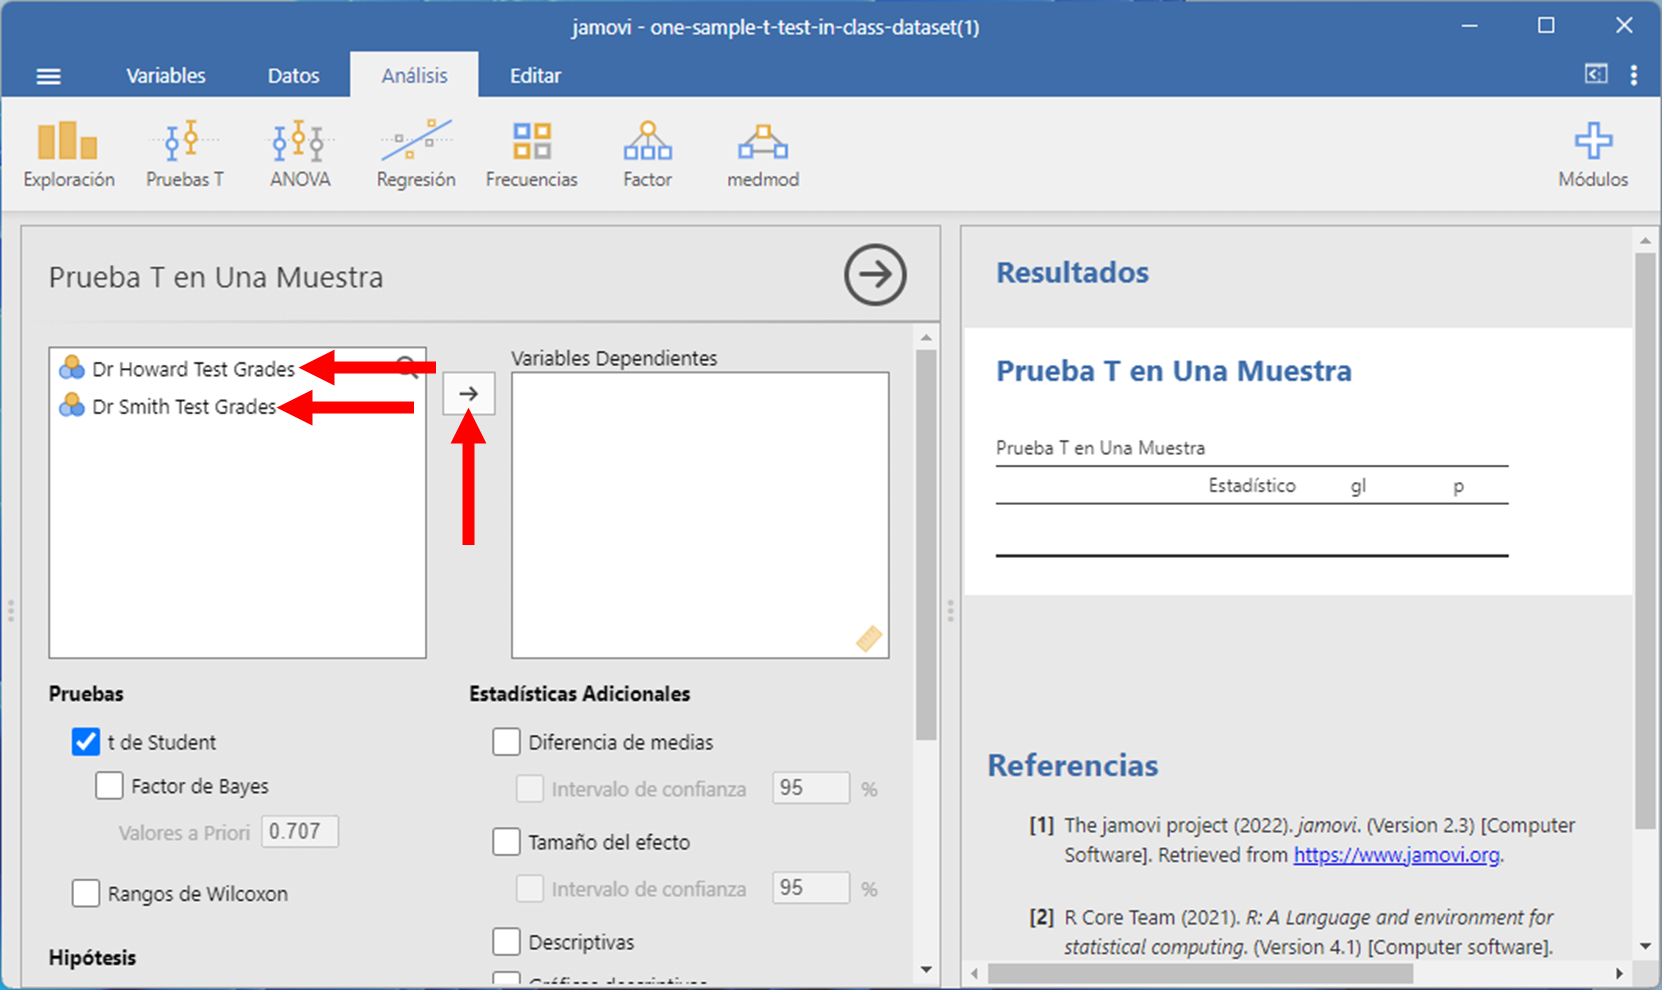Open the Pruebas T menu
This screenshot has width=1662, height=990.
click(x=184, y=154)
